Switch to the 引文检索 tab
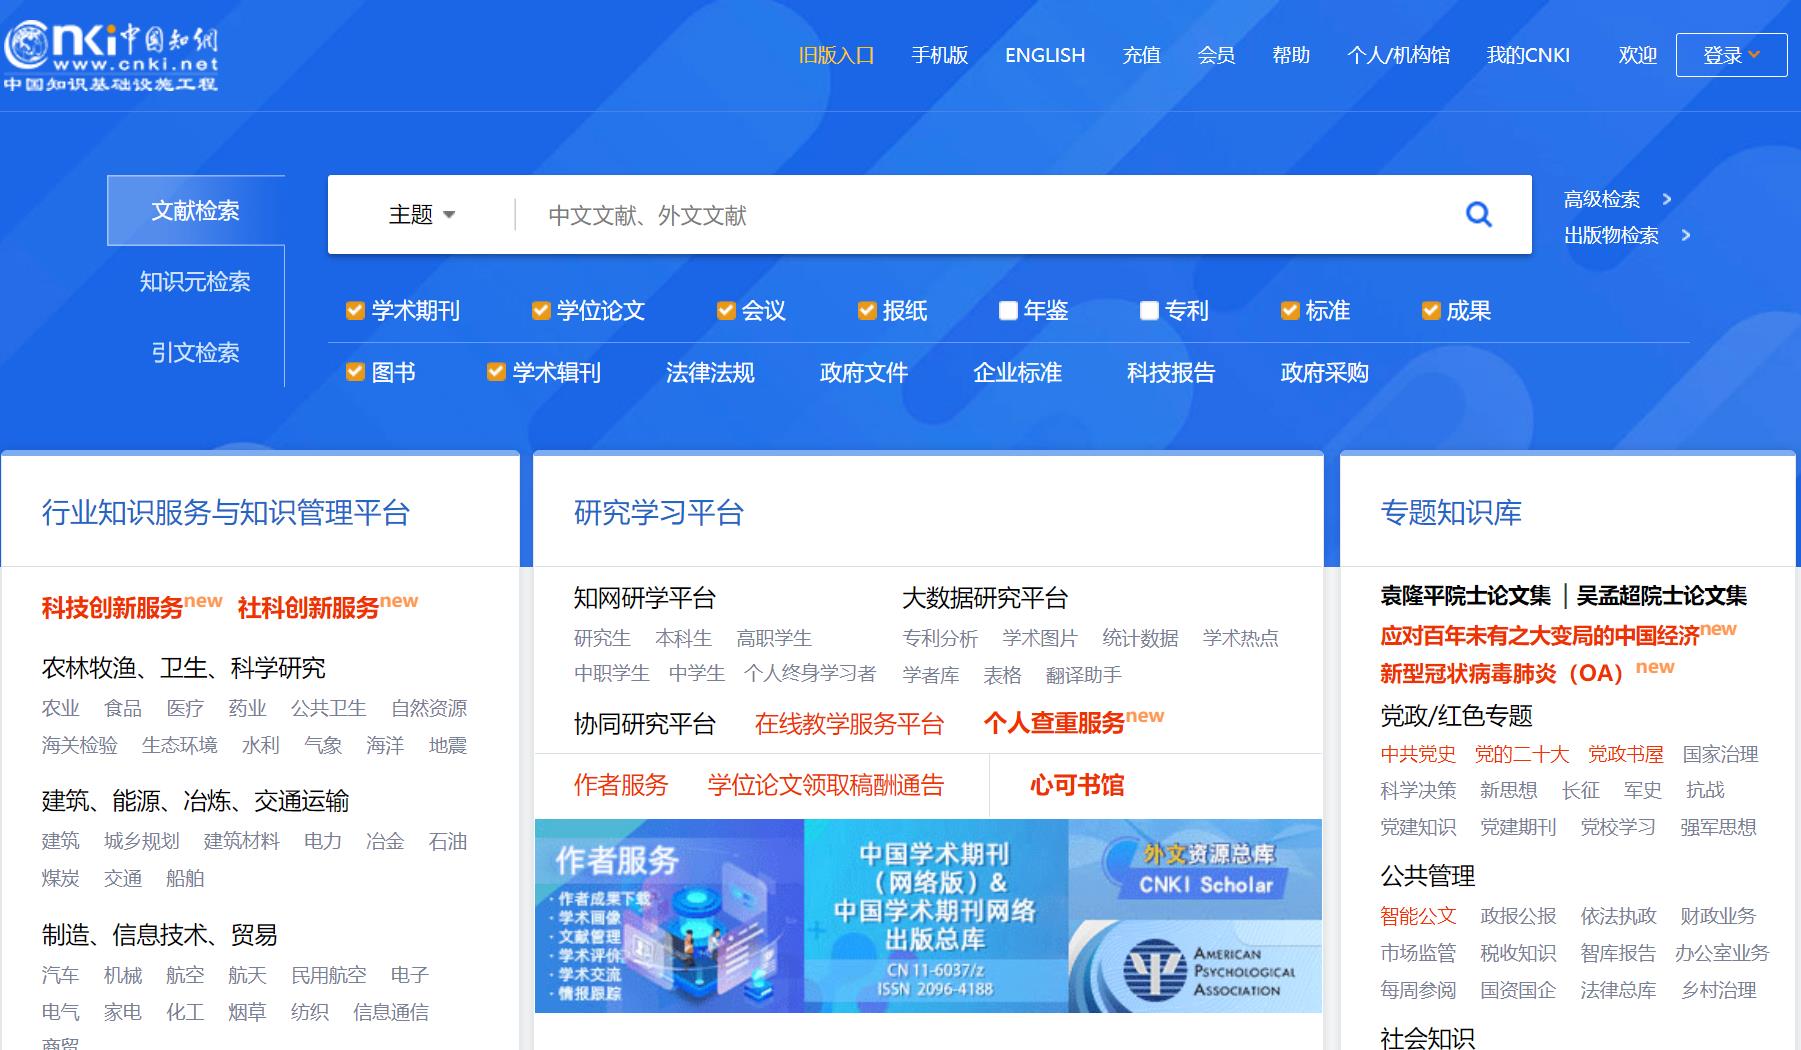The height and width of the screenshot is (1050, 1801). (195, 352)
